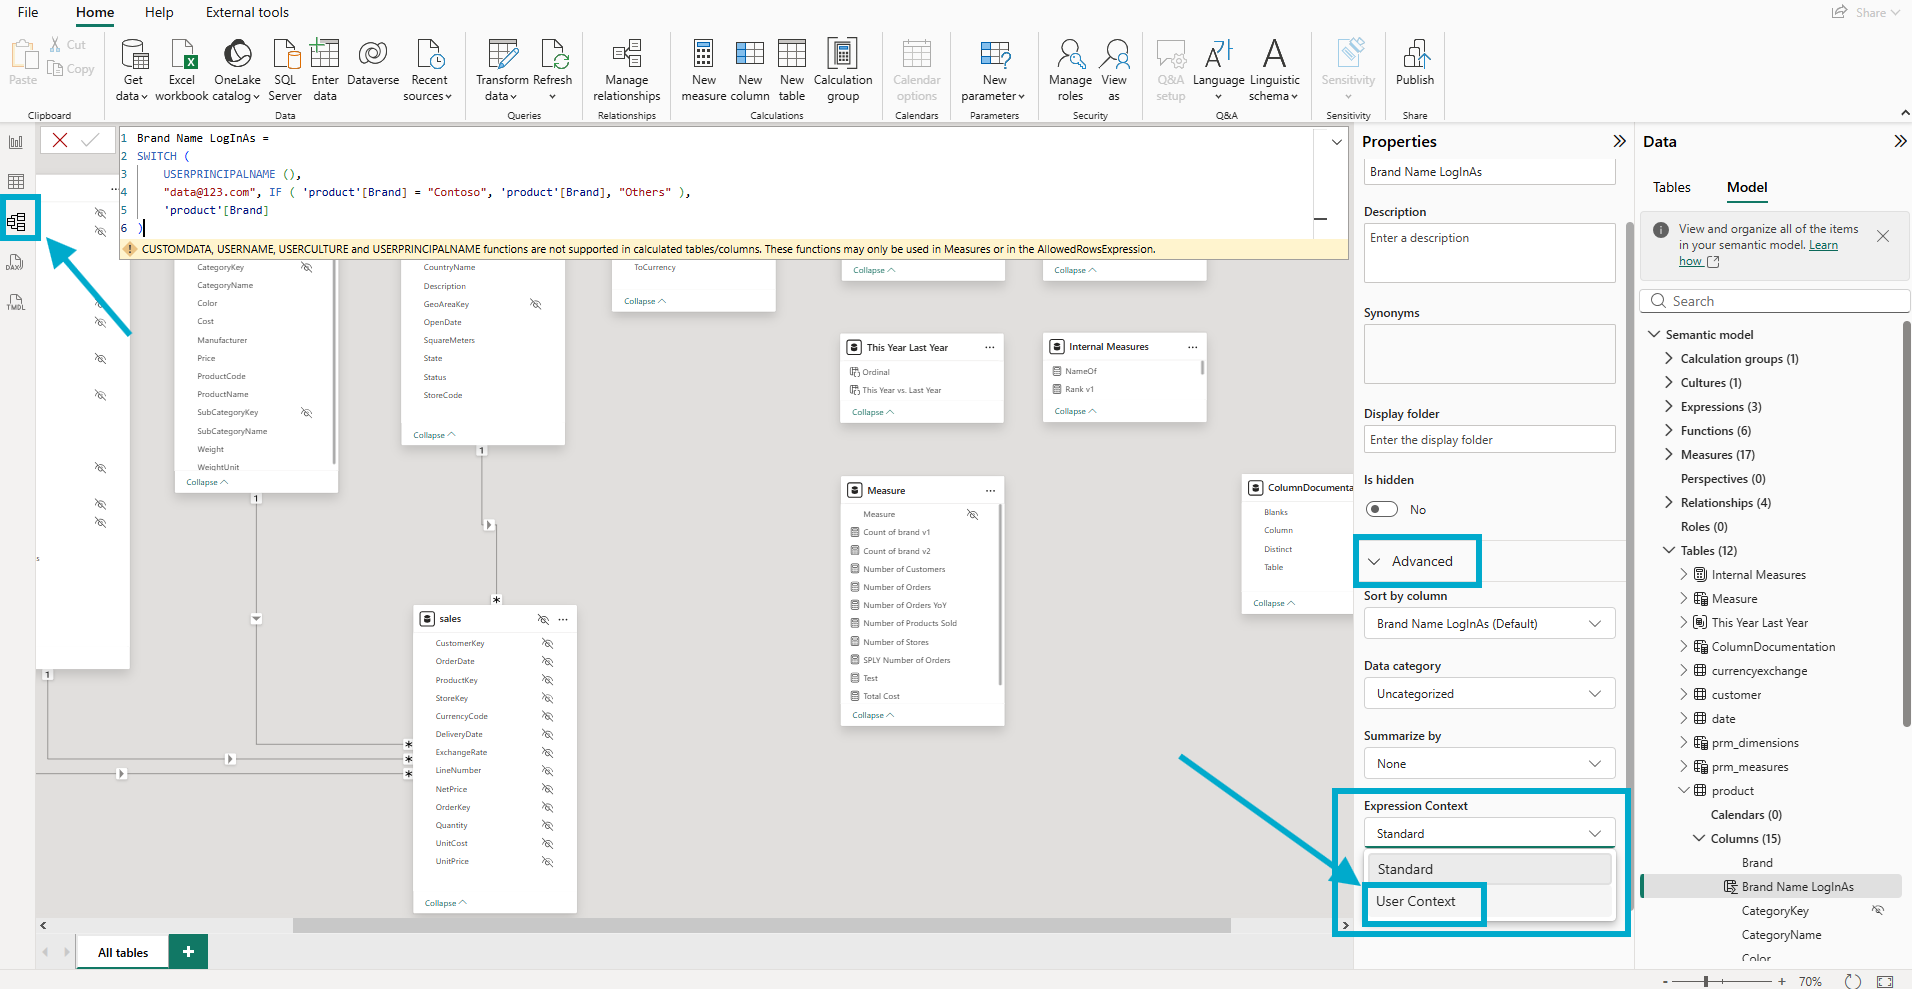1912x989 pixels.
Task: Cancel the formula with the X icon
Action: pos(60,140)
